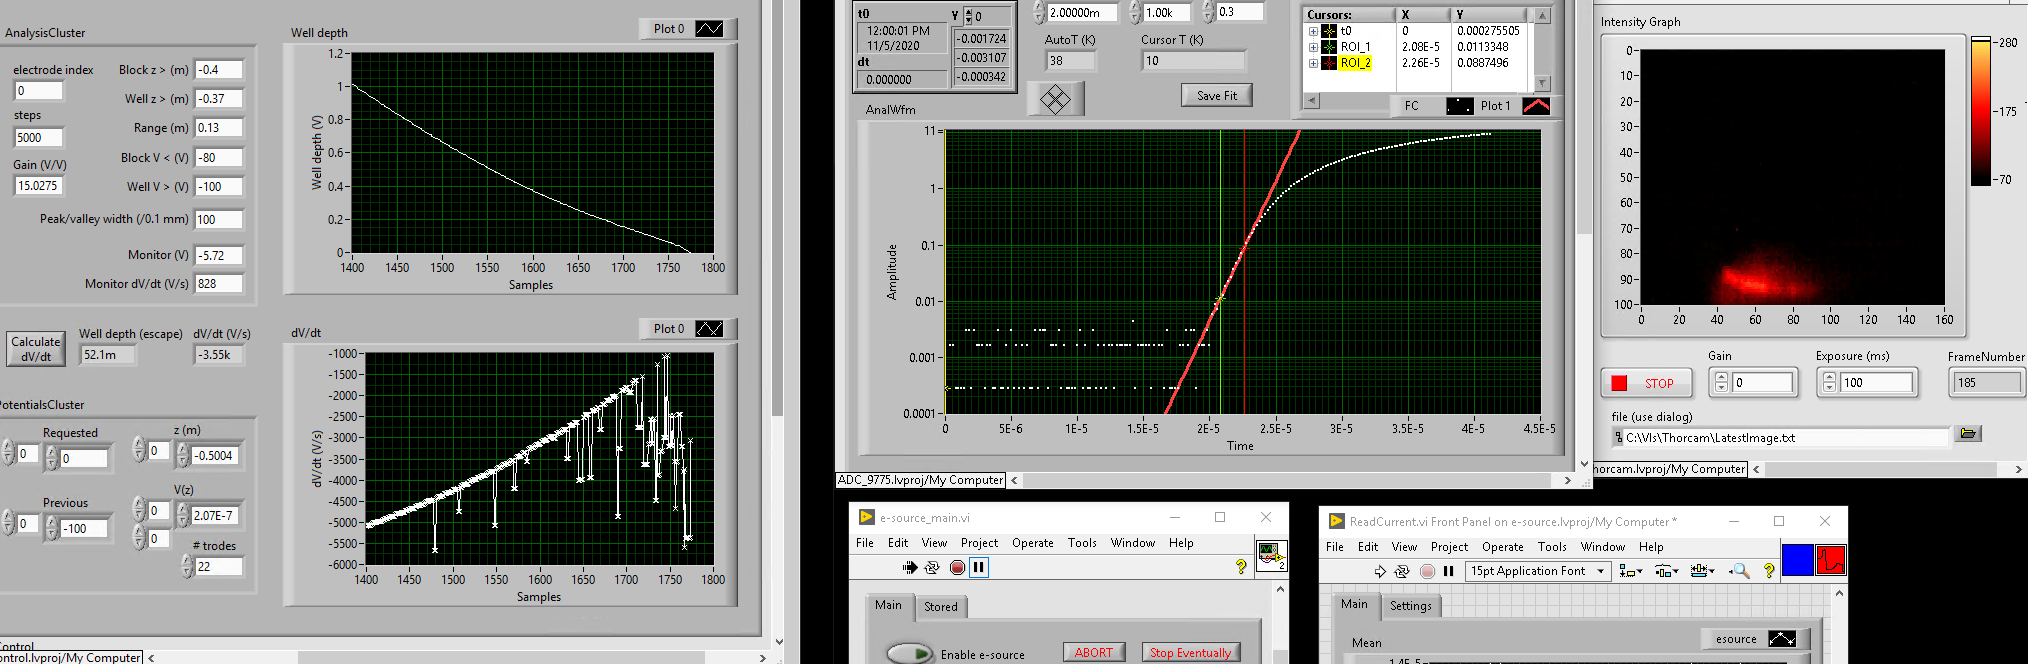The height and width of the screenshot is (664, 2028).
Task: Click the Search magnifier in the ReadCurrent.vi toolbar
Action: (1740, 571)
